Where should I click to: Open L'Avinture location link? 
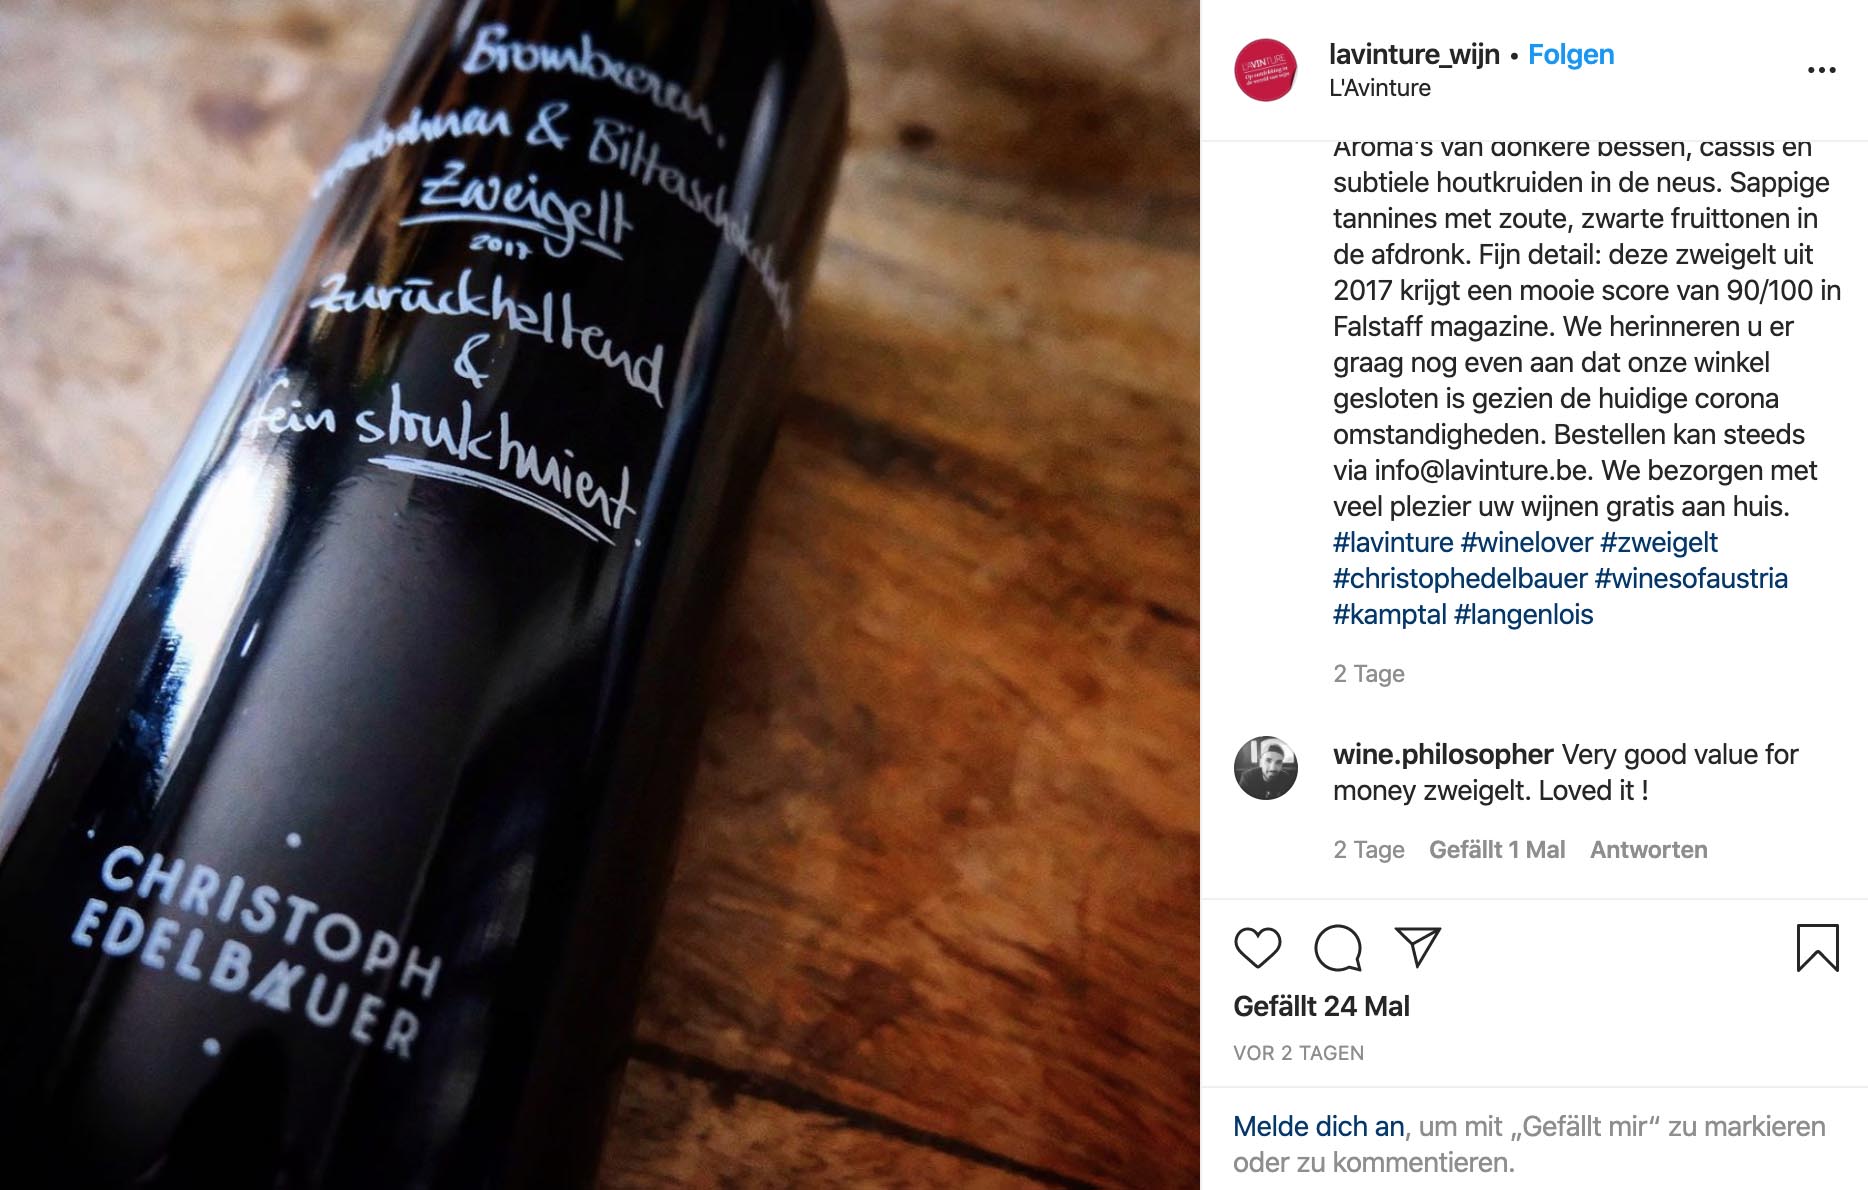click(x=1379, y=88)
